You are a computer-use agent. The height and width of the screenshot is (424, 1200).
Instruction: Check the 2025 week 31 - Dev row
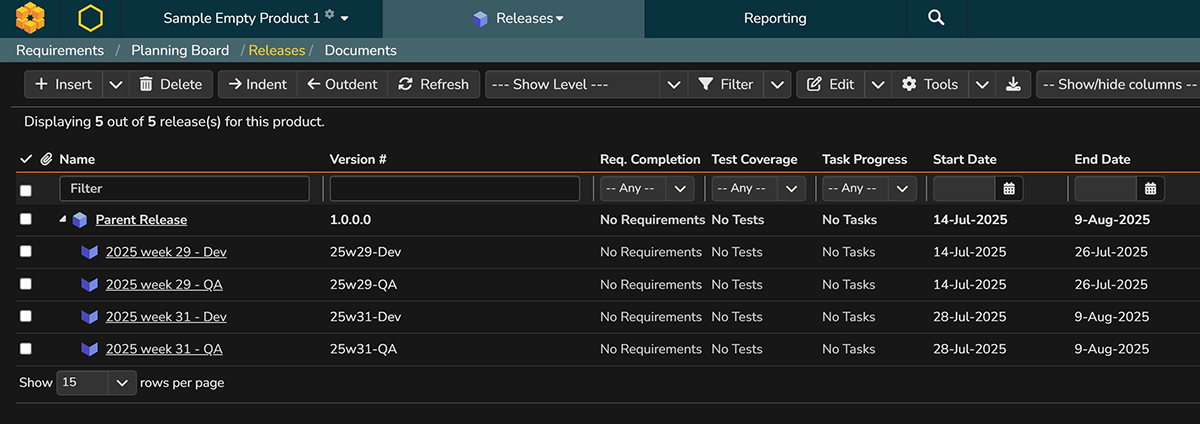26,317
